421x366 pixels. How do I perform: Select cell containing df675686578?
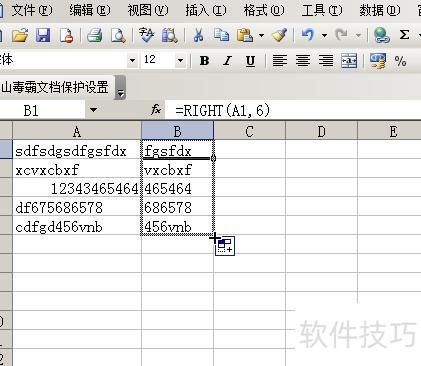77,207
